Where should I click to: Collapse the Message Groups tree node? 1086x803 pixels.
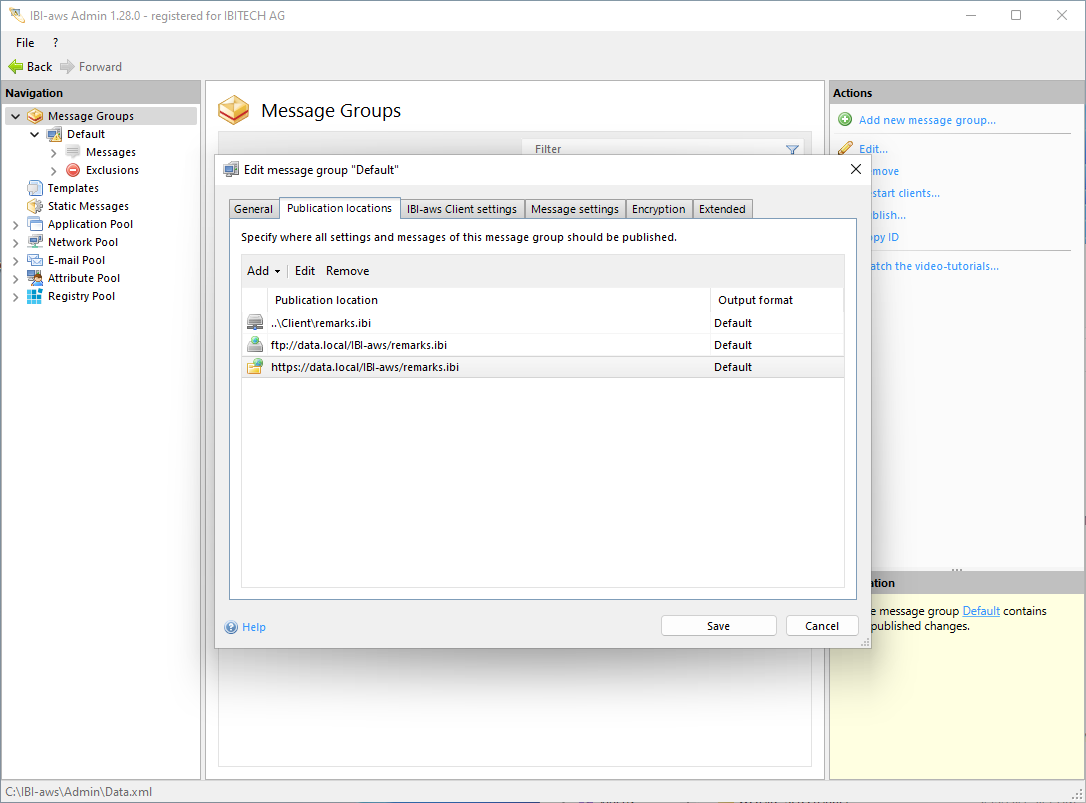tap(15, 116)
